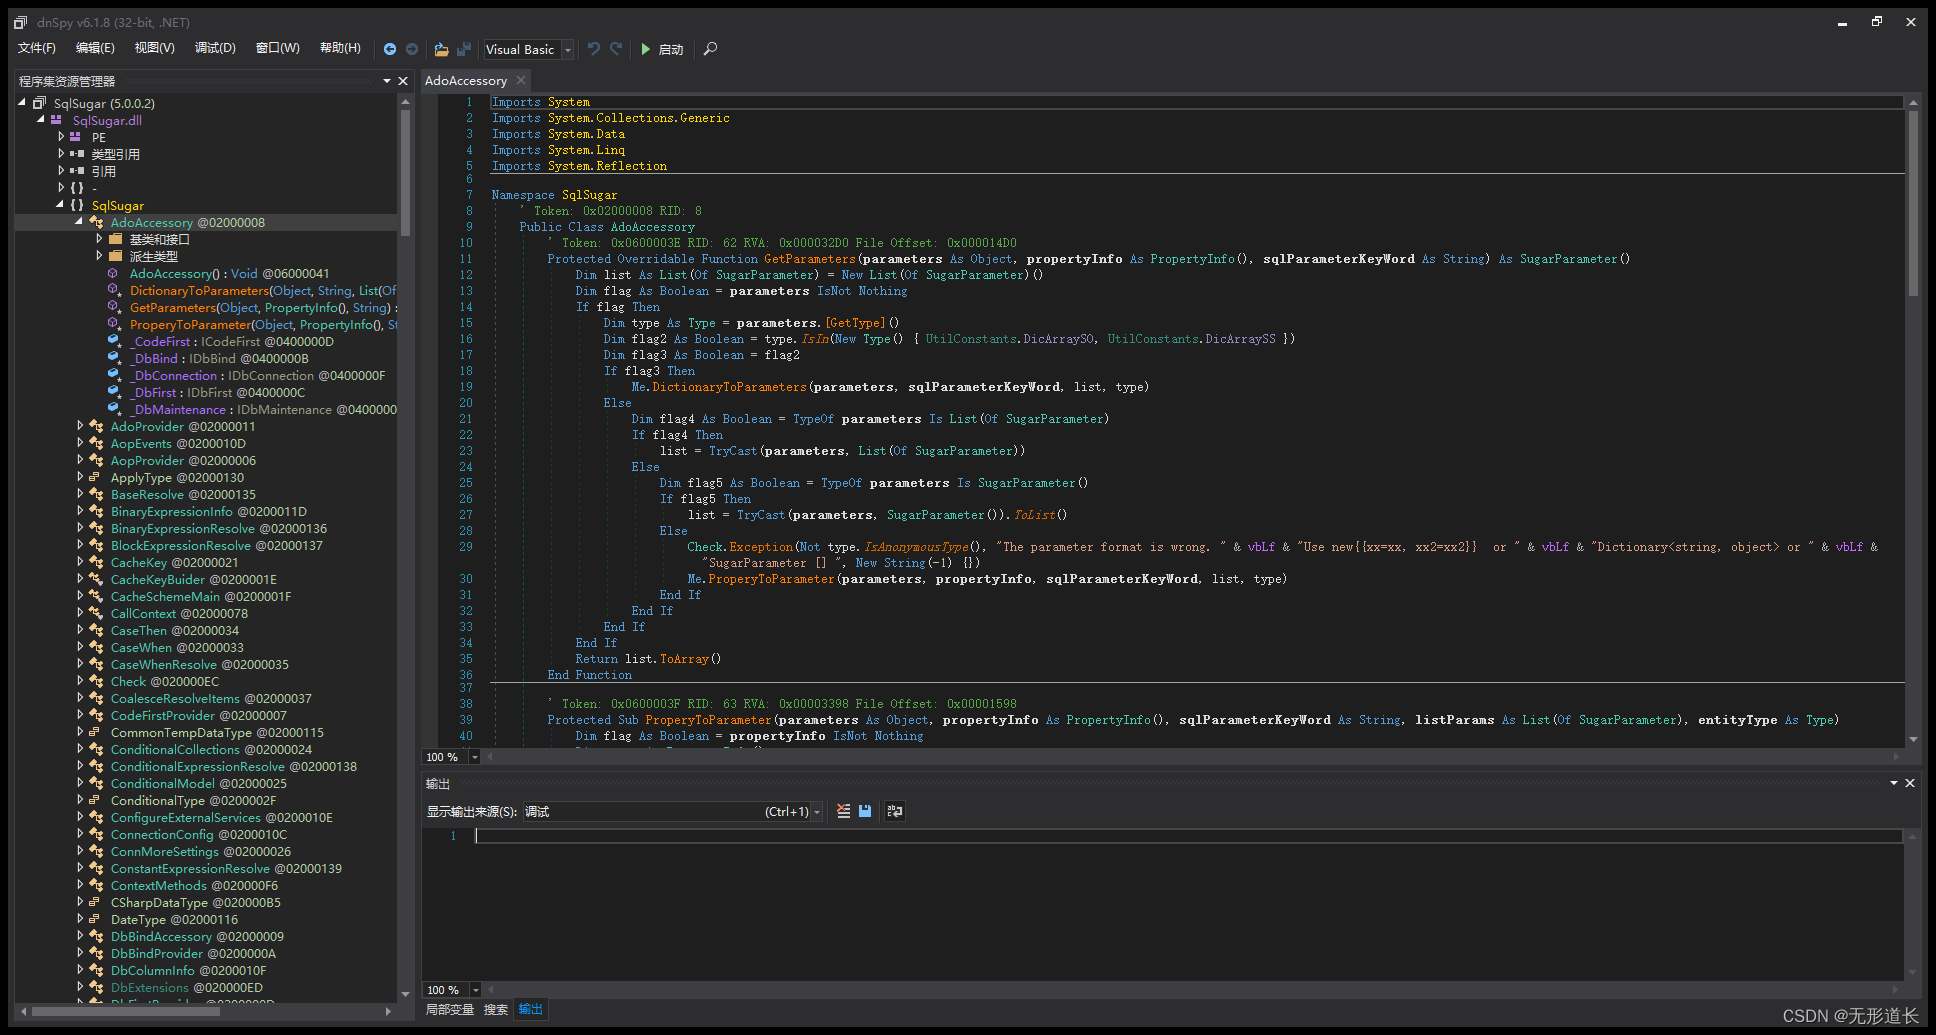Start debugging with the green play icon
This screenshot has height=1035, width=1936.
[646, 49]
